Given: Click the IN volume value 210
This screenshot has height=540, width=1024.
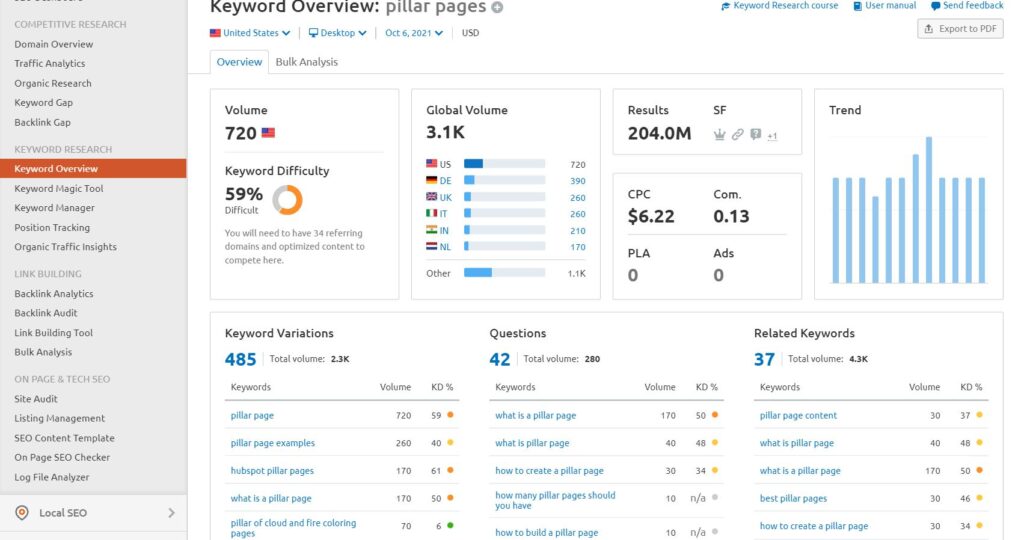Looking at the screenshot, I should coord(577,231).
